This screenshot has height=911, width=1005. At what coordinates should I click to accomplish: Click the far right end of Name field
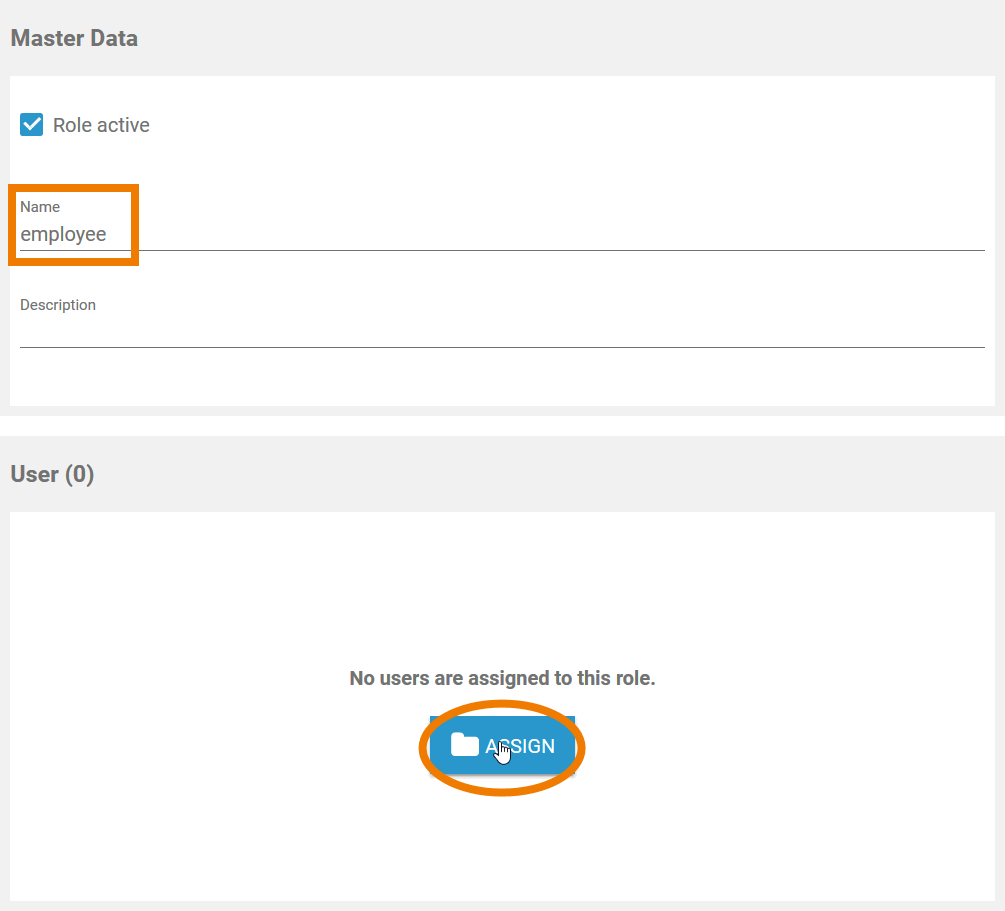click(x=970, y=235)
